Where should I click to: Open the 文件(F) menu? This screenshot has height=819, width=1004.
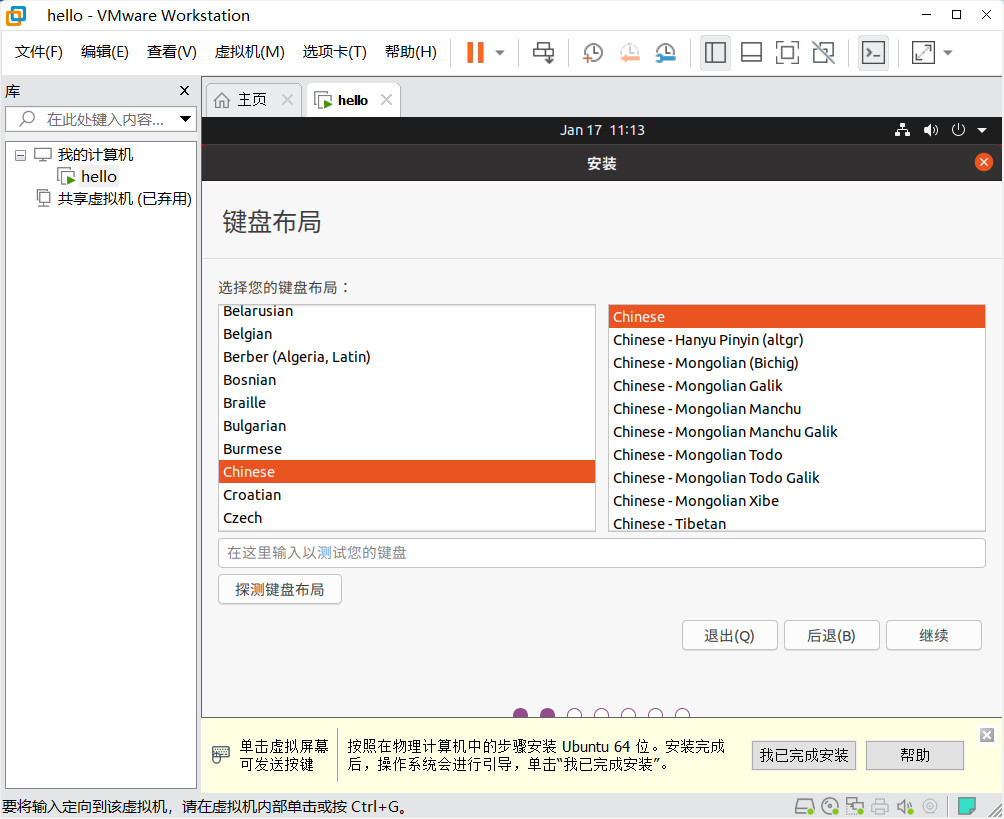pos(38,52)
